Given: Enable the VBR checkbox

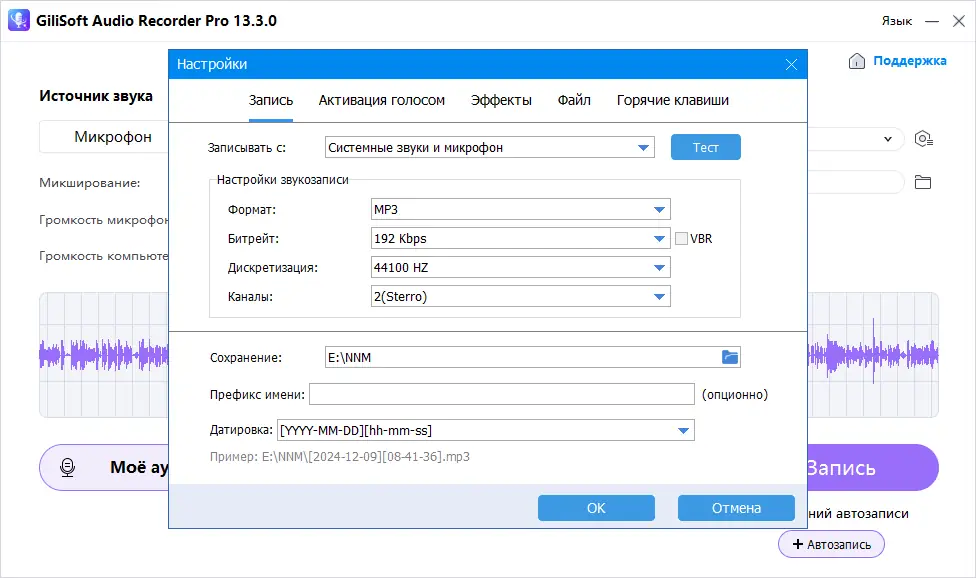Looking at the screenshot, I should coord(682,238).
